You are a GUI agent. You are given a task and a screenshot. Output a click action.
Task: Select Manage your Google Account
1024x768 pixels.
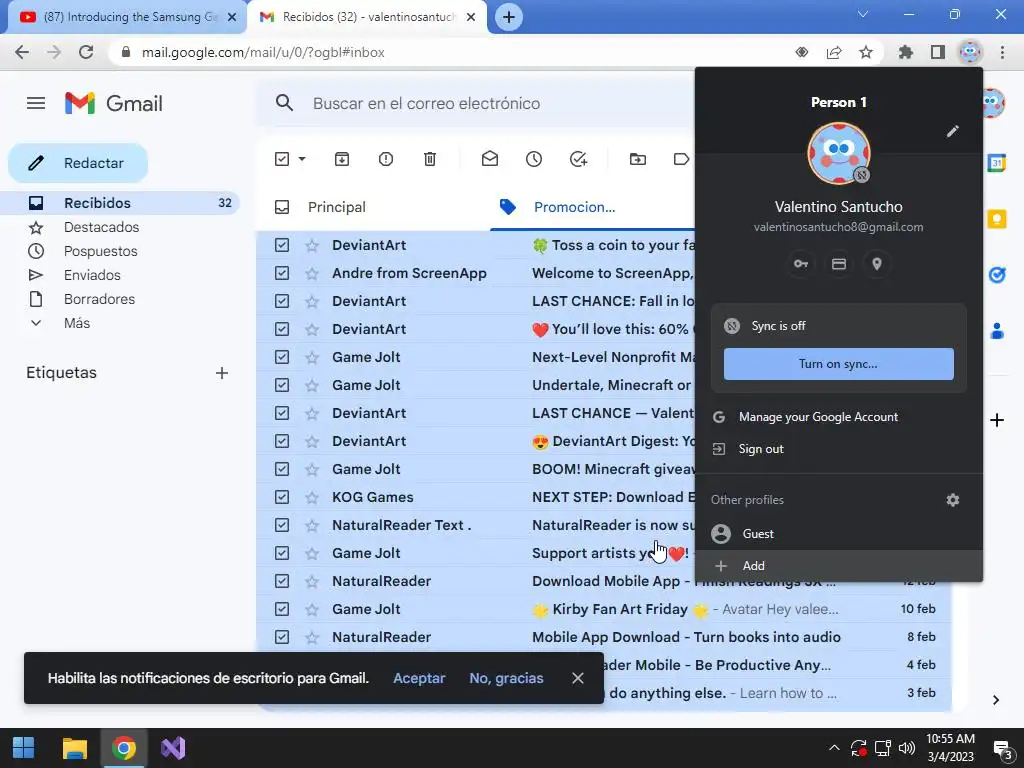(839, 417)
